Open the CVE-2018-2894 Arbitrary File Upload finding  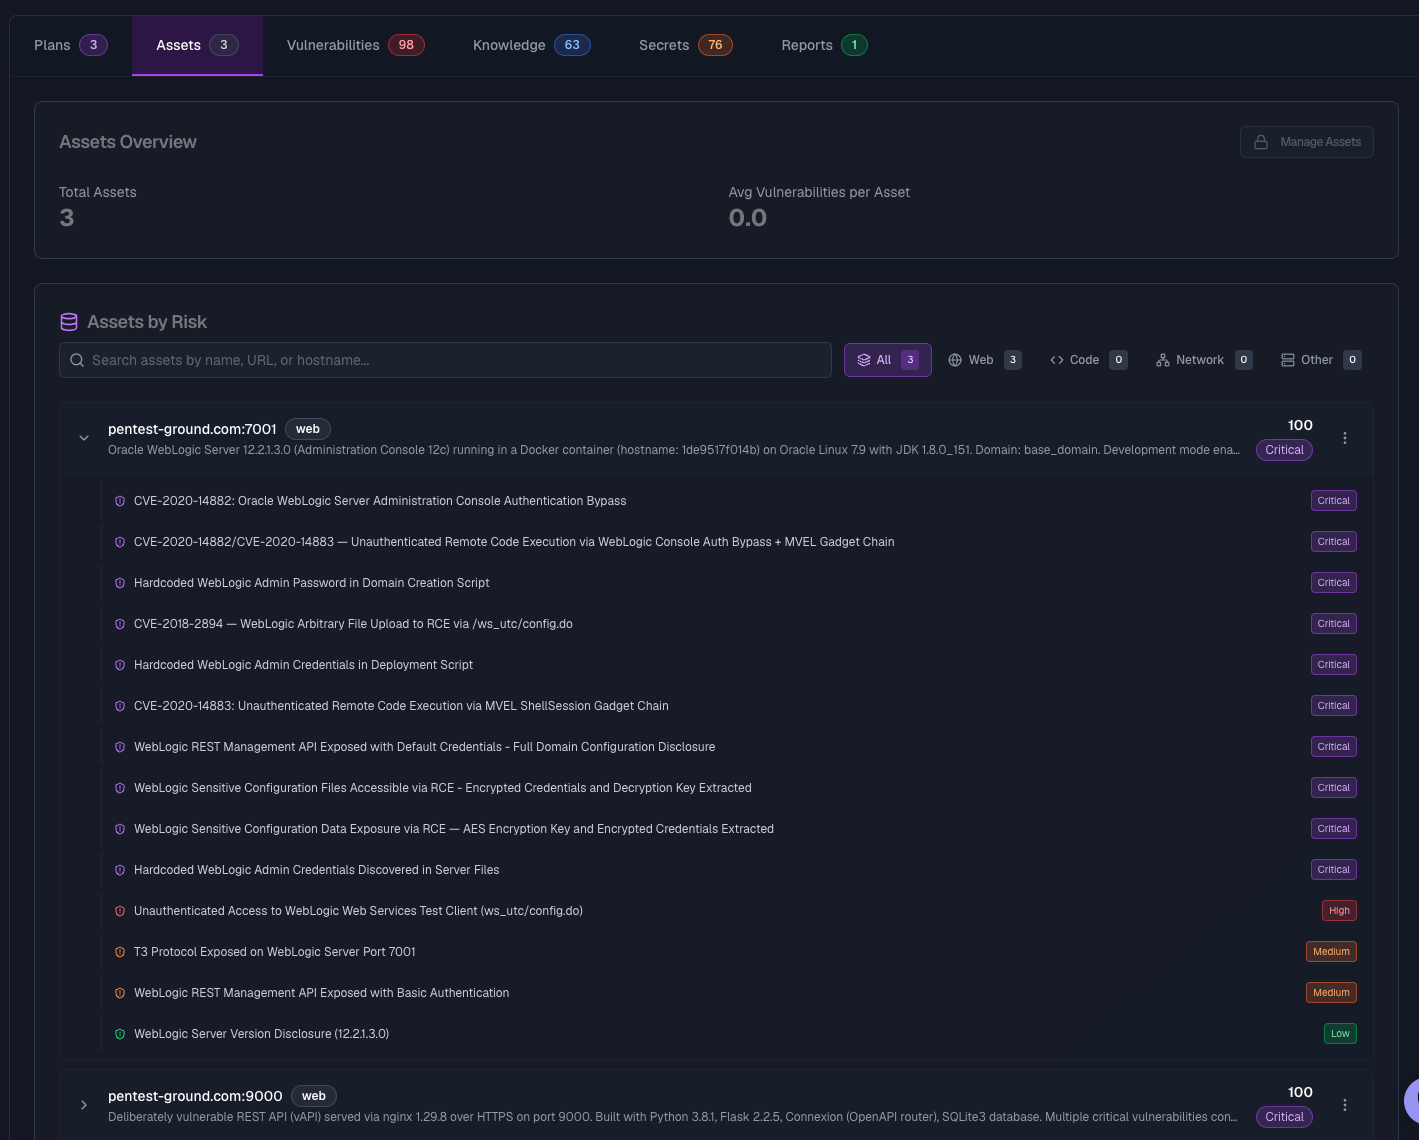coord(353,624)
